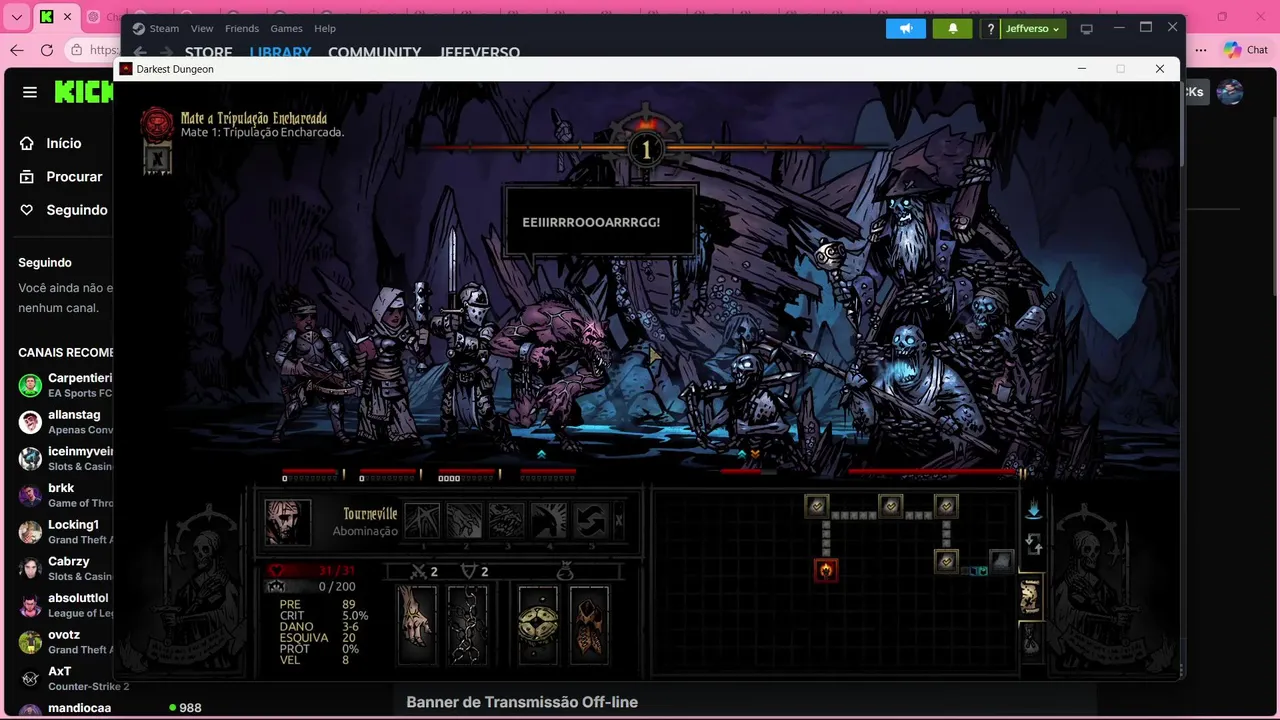Click the blue downward arrow icon beside map
Image resolution: width=1280 pixels, height=720 pixels.
point(1033,510)
